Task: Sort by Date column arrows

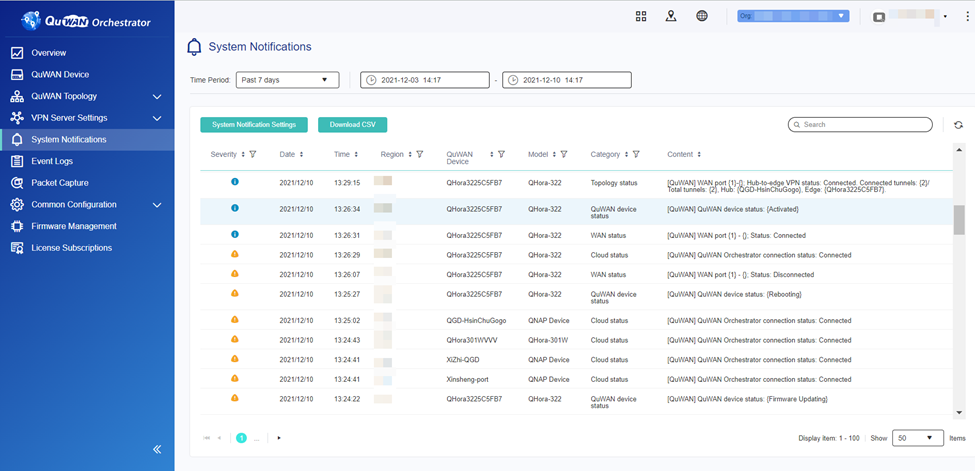Action: [301, 154]
